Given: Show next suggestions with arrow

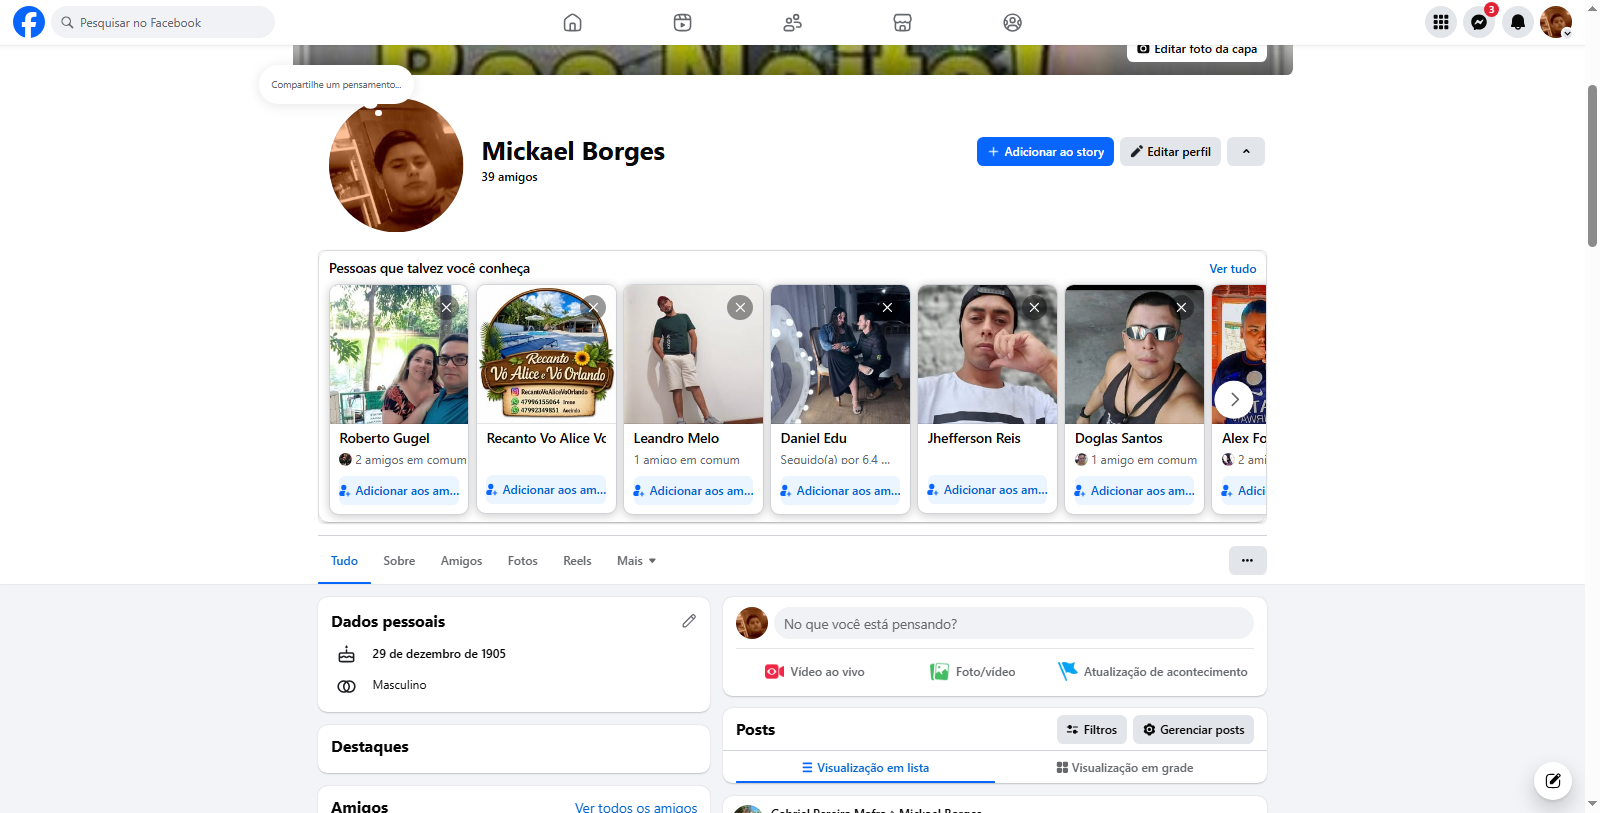Looking at the screenshot, I should 1234,399.
